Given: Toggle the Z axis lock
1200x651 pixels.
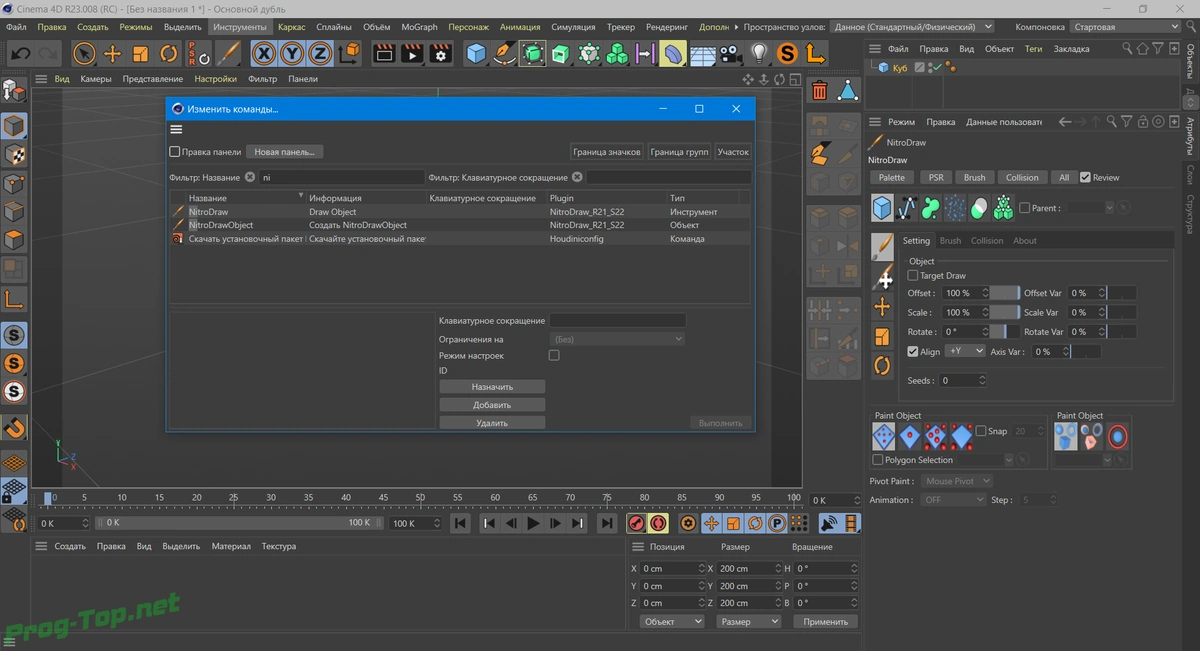Looking at the screenshot, I should coord(320,53).
